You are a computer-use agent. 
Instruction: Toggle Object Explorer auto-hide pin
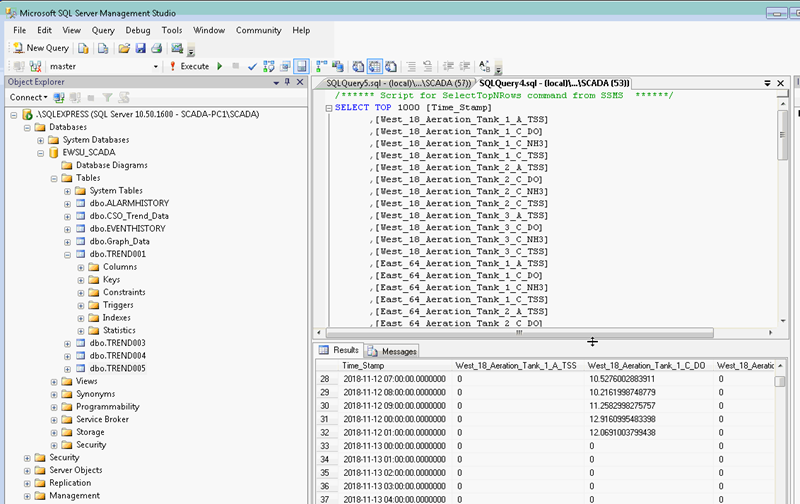tap(288, 82)
